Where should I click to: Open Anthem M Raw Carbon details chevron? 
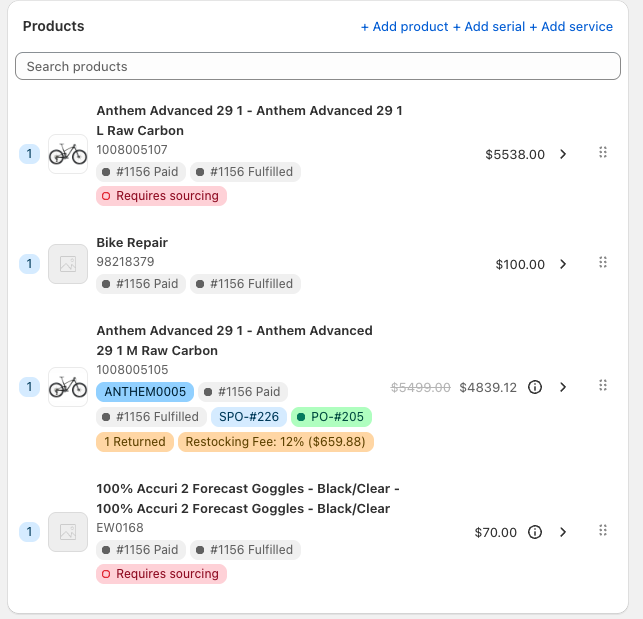tap(563, 387)
